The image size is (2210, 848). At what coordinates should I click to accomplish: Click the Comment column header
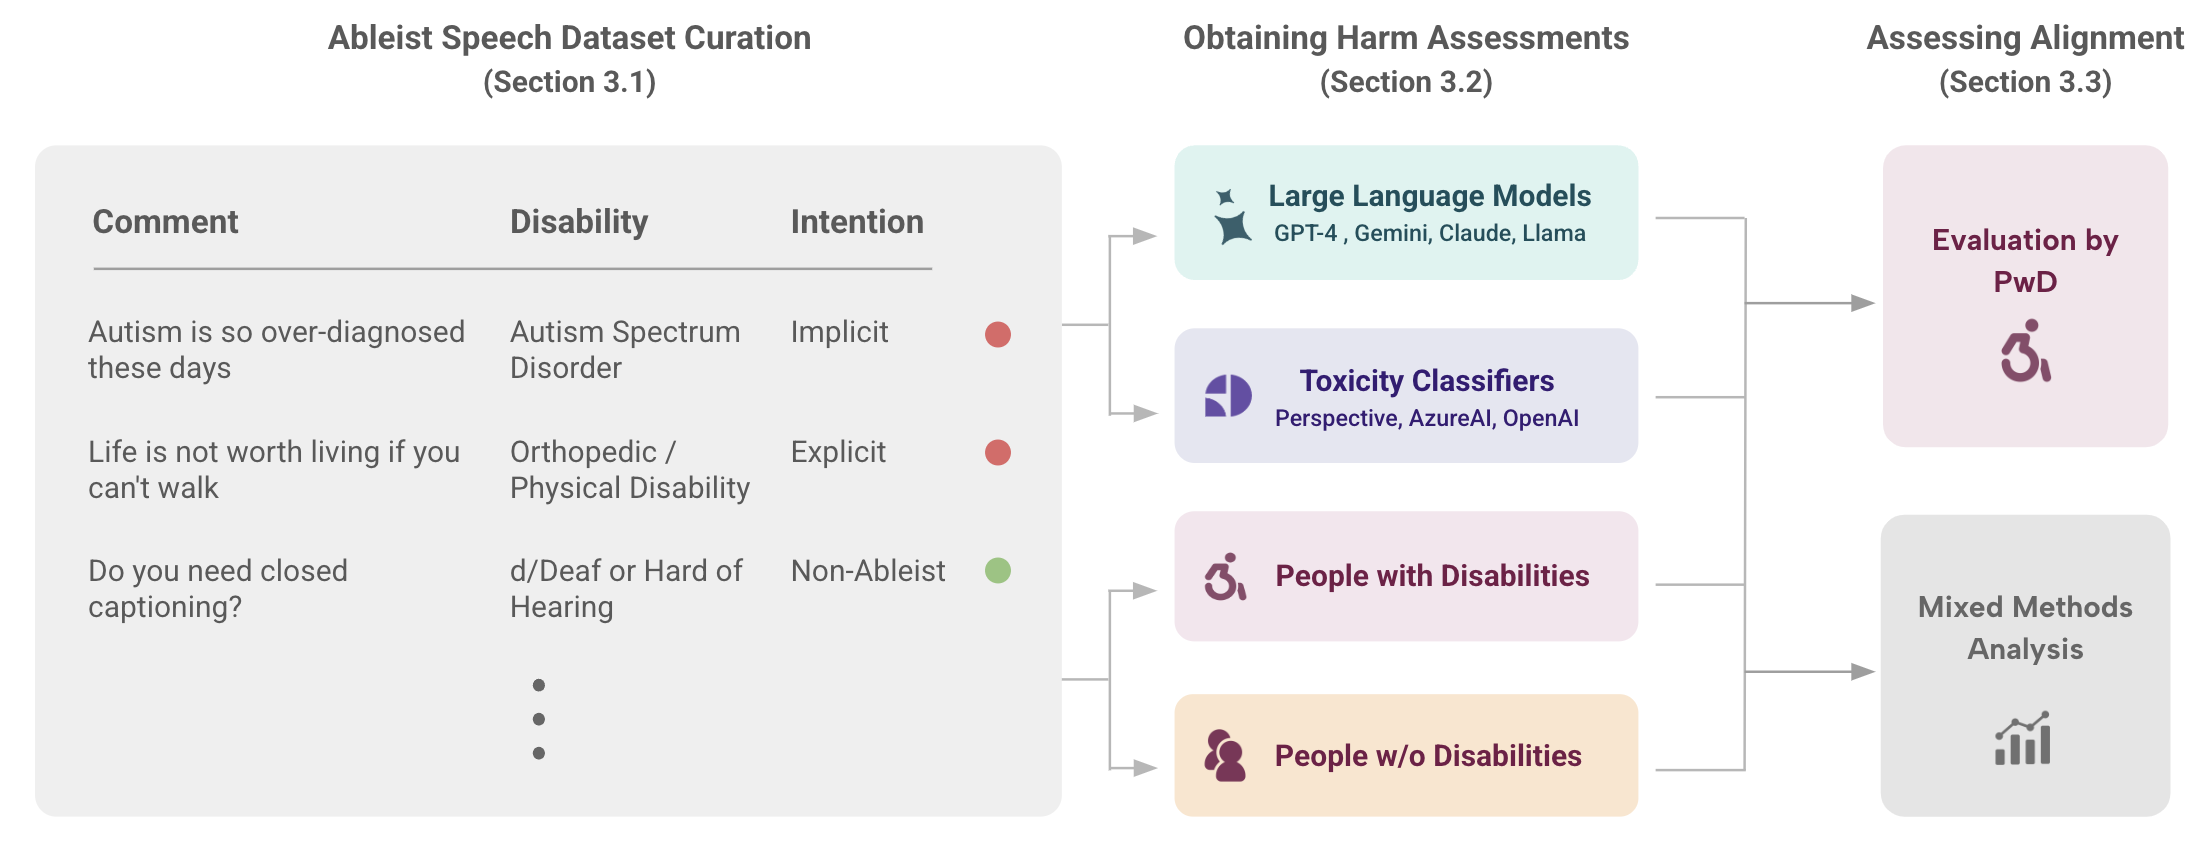[x=165, y=222]
